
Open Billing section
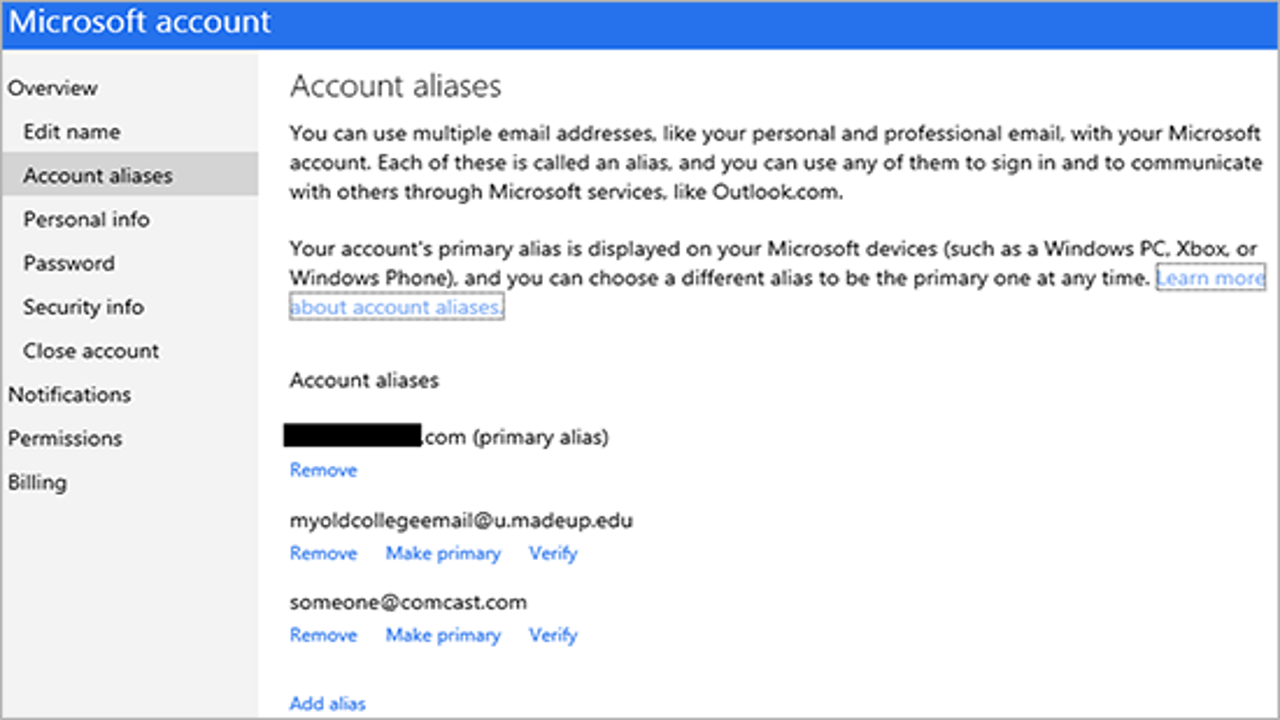pos(37,482)
